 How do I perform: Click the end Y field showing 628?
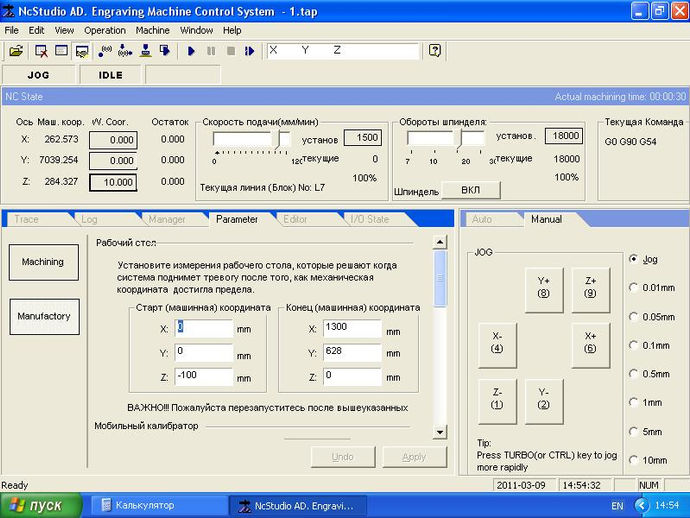[x=352, y=353]
